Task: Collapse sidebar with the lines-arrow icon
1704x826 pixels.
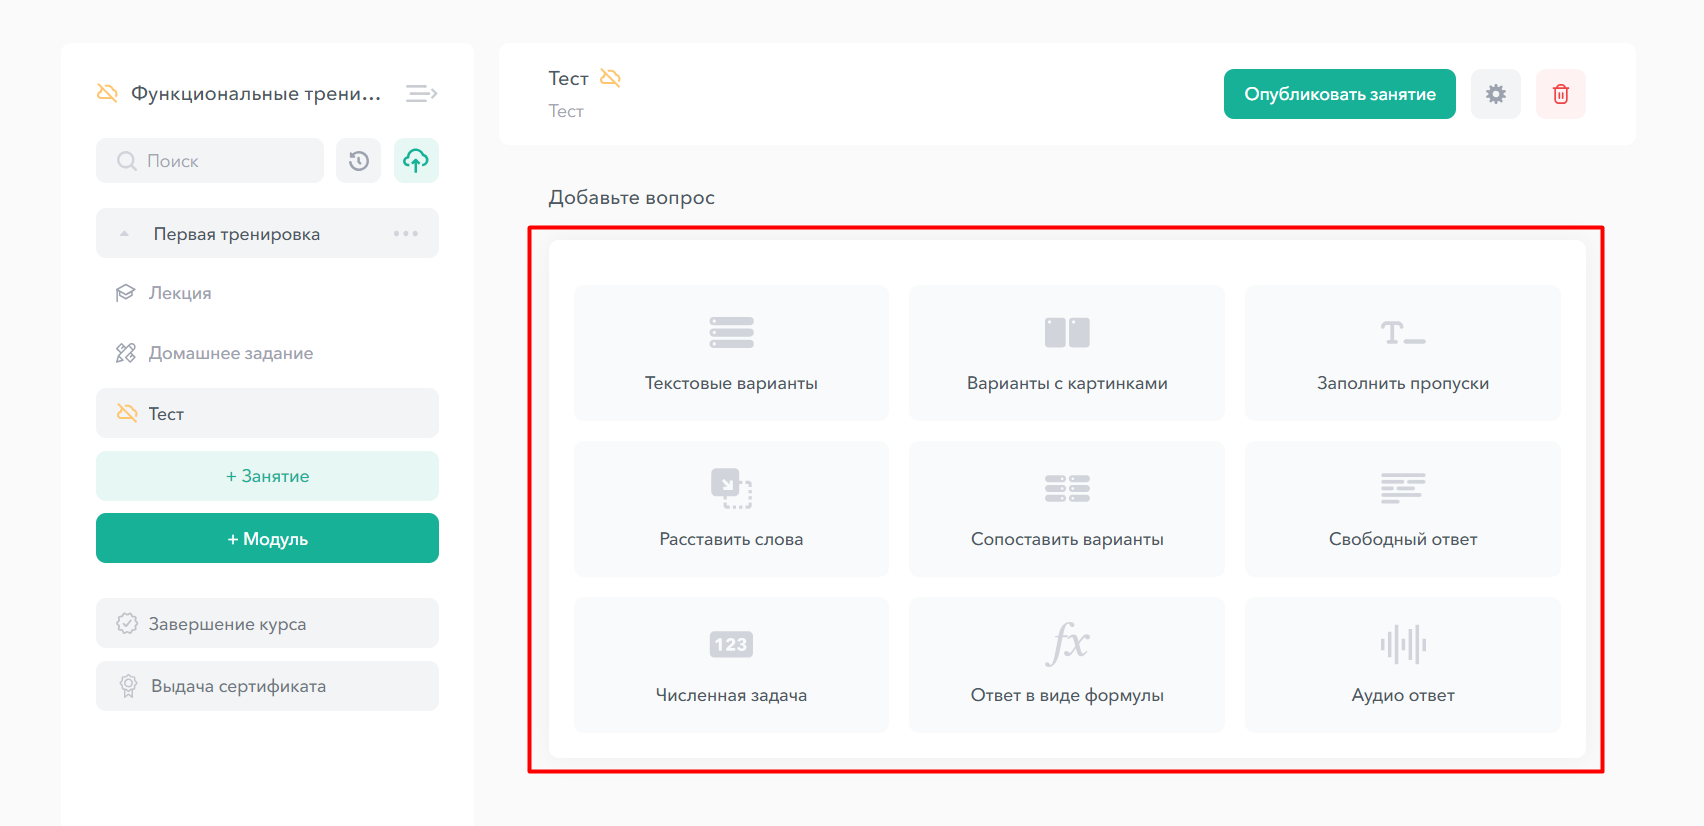Action: pos(421,93)
